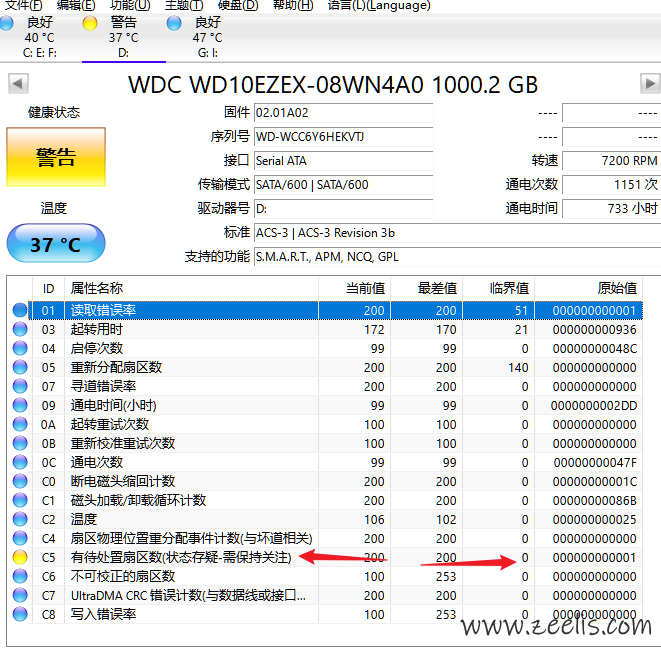Click status icon for C1 磁头加载/卸载循环计数
This screenshot has width=661, height=650.
point(20,500)
